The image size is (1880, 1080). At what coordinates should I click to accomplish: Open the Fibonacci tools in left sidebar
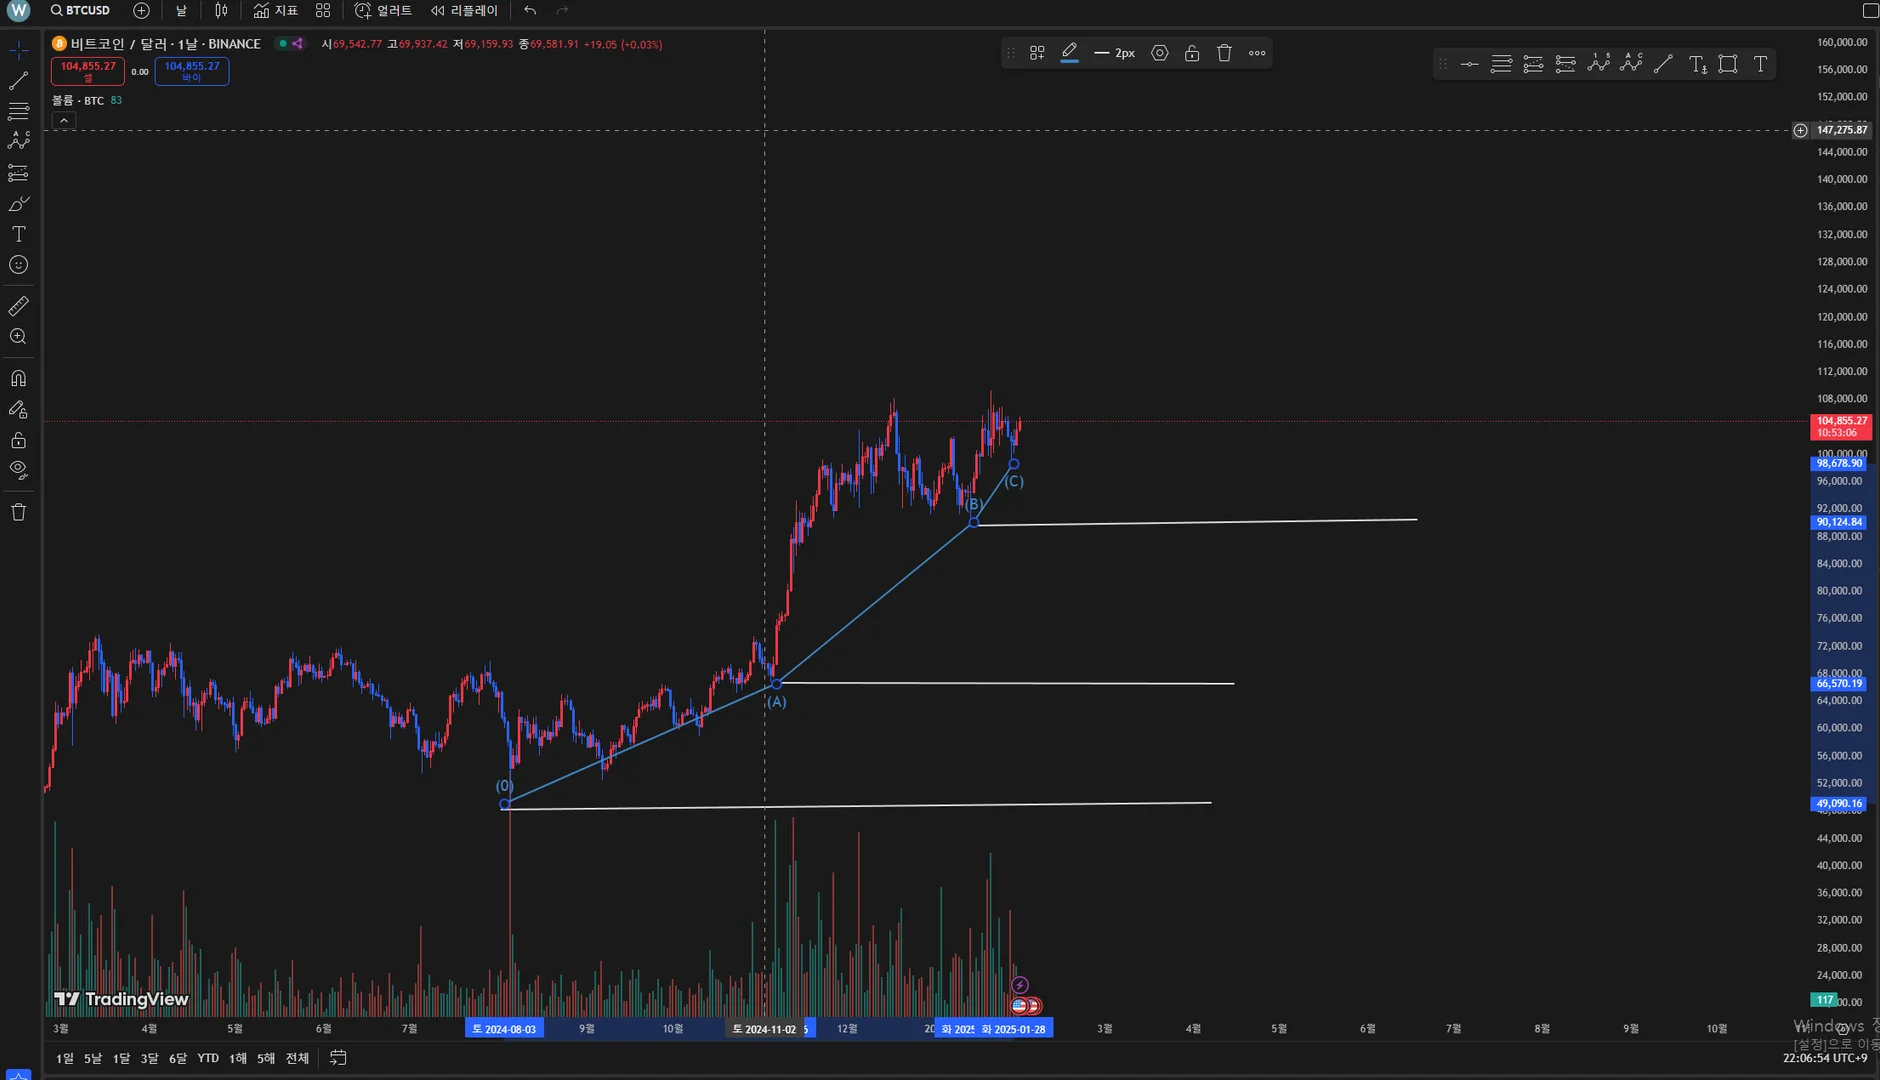(18, 111)
